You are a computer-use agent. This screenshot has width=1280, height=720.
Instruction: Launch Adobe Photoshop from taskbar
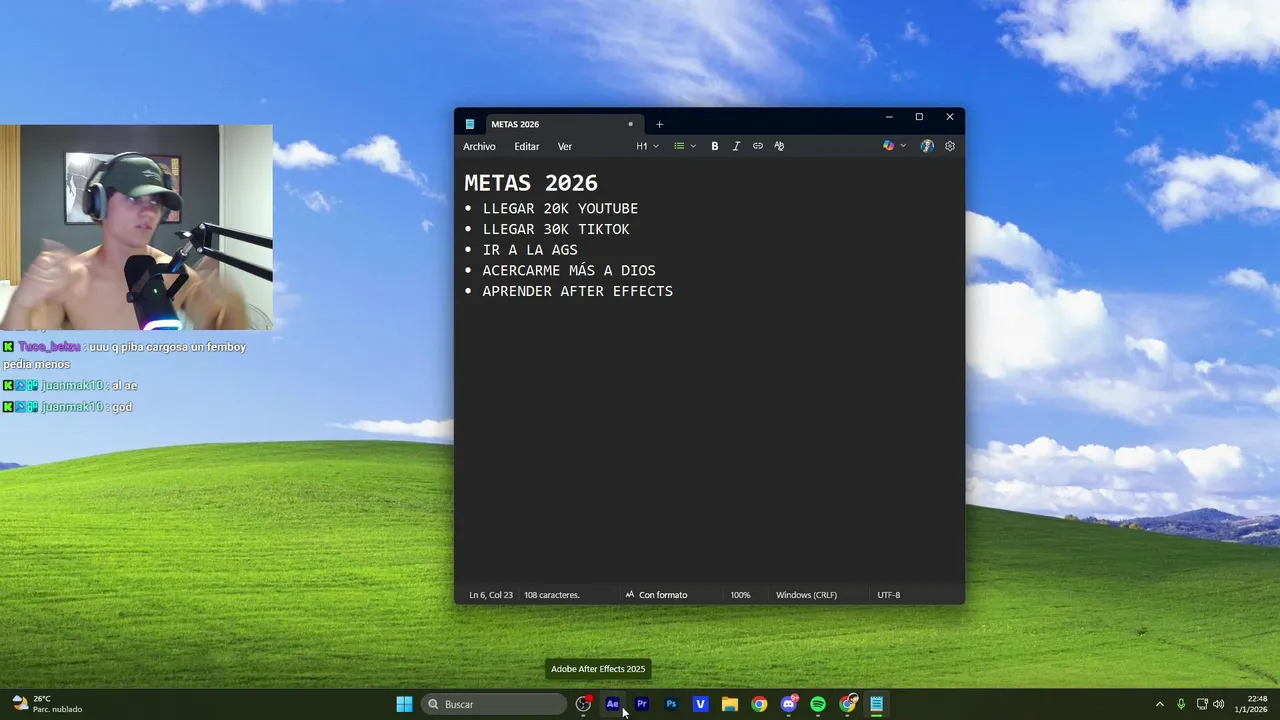coord(671,704)
